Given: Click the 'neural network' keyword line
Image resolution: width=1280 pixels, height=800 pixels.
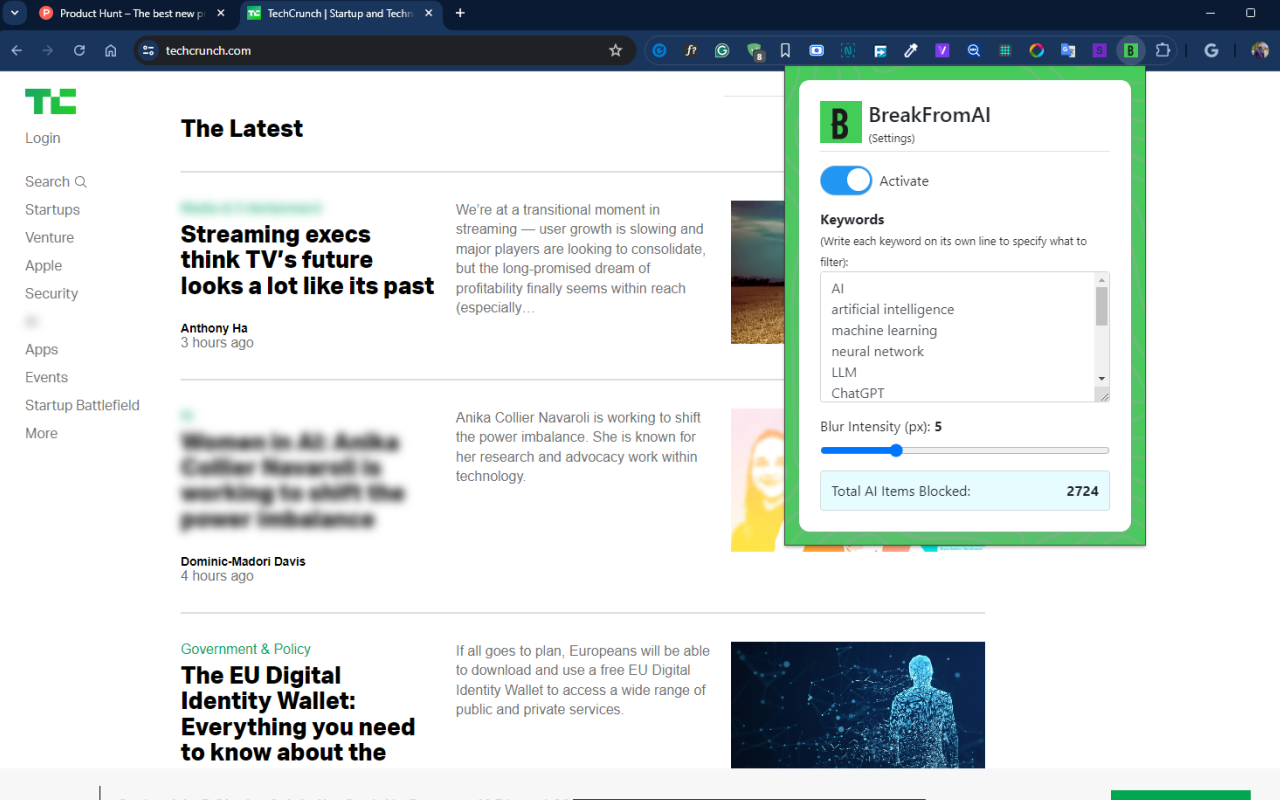Looking at the screenshot, I should point(877,351).
